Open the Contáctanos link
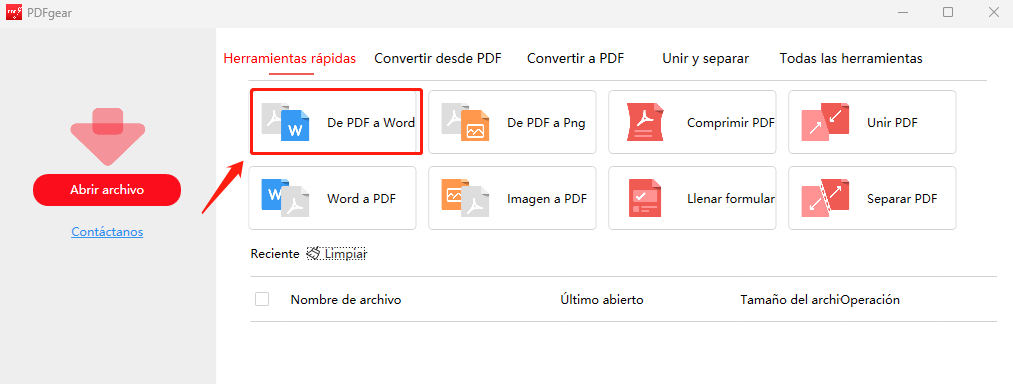The width and height of the screenshot is (1013, 384). pos(107,231)
